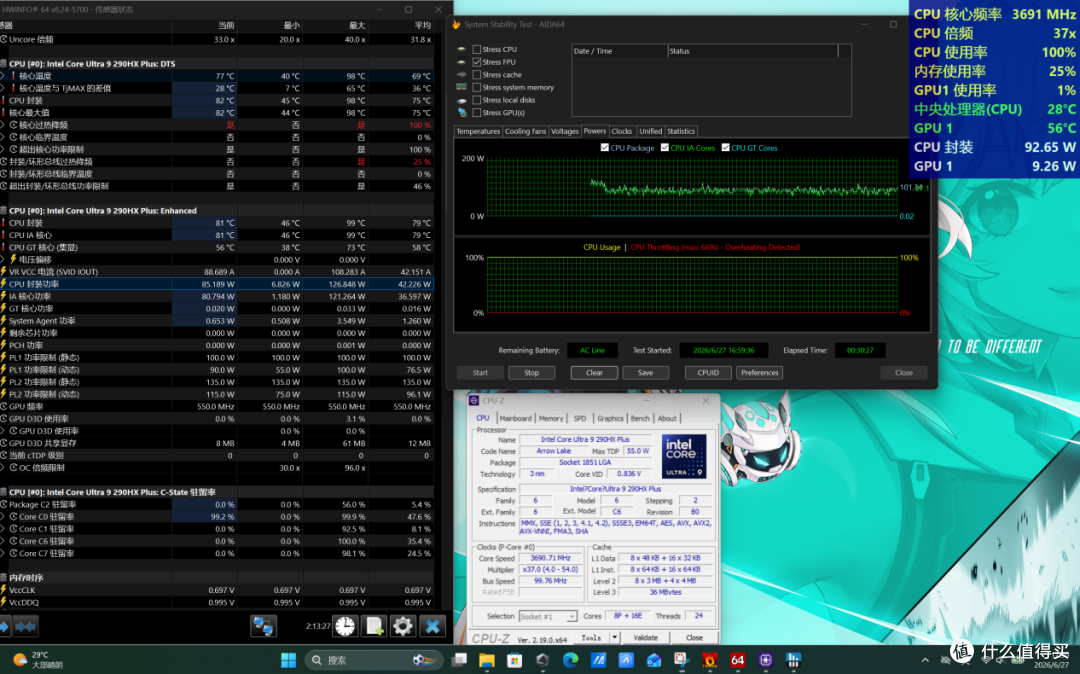This screenshot has height=674, width=1080.
Task: Enable the Stress CPU checkbox
Action: coord(477,50)
